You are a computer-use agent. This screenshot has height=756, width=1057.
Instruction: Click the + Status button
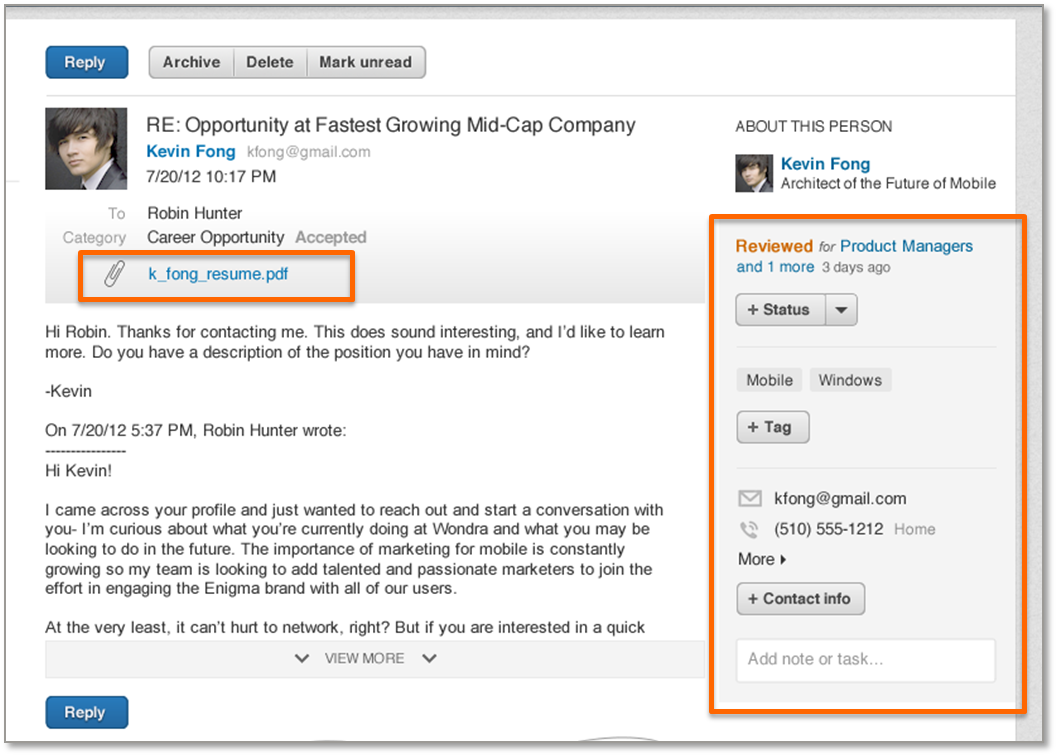pos(780,310)
